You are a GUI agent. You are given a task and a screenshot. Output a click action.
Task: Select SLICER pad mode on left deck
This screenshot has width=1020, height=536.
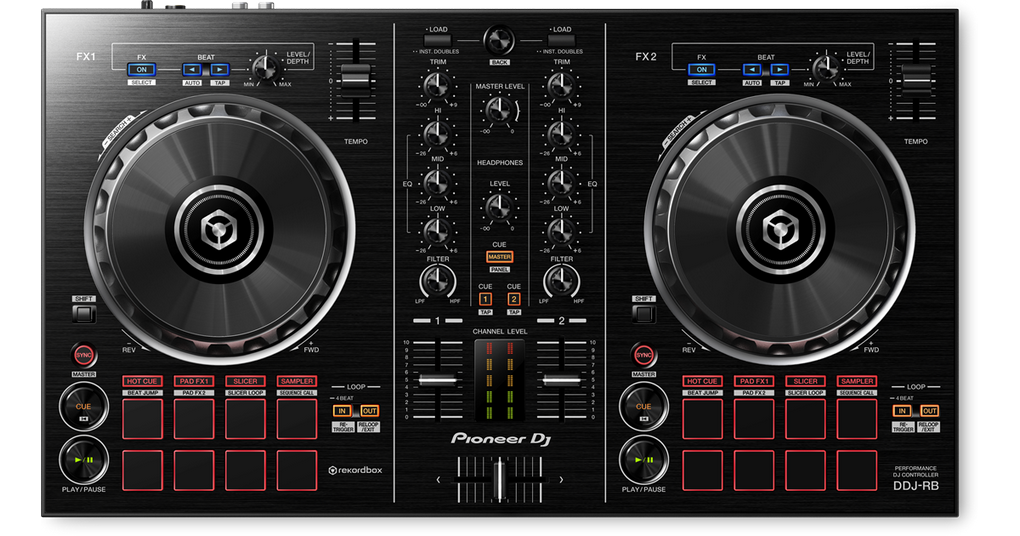tap(245, 381)
